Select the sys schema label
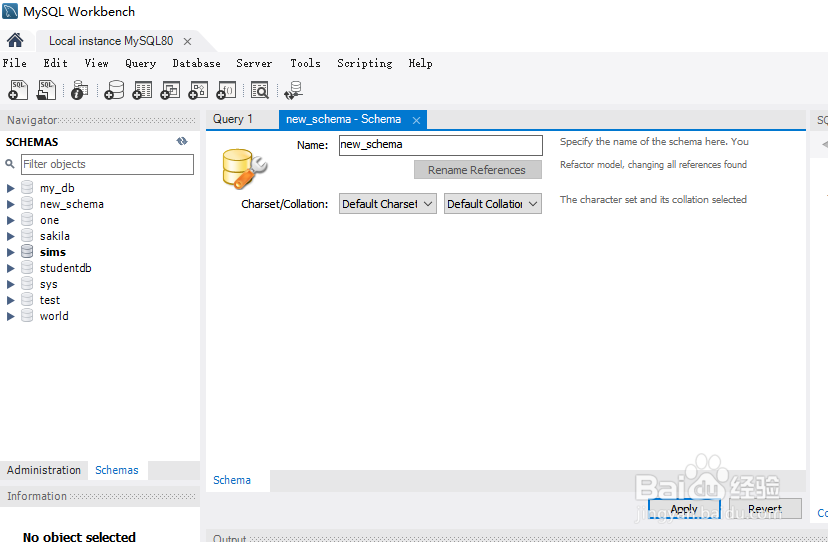Screen dimensions: 828x542 coord(49,284)
